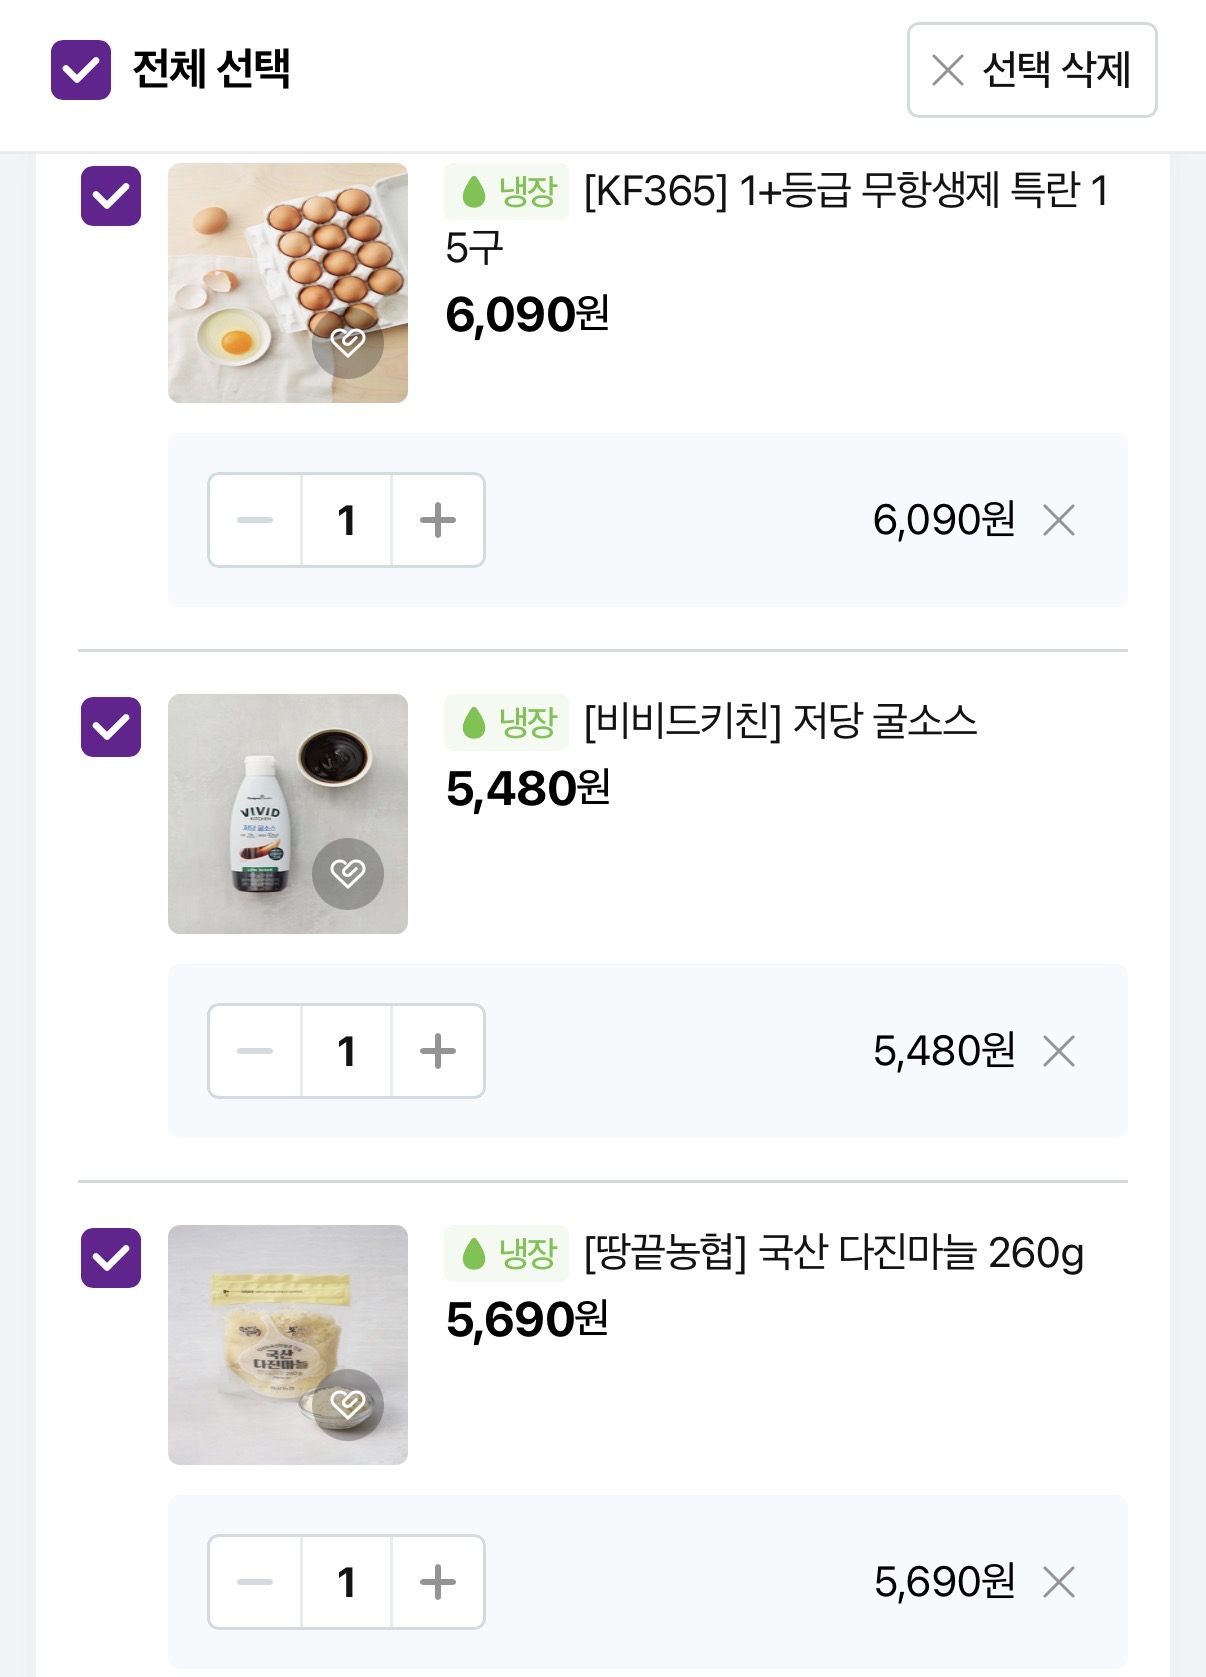The image size is (1206, 1677).
Task: Toggle the 전체 선택 checkbox
Action: (x=81, y=70)
